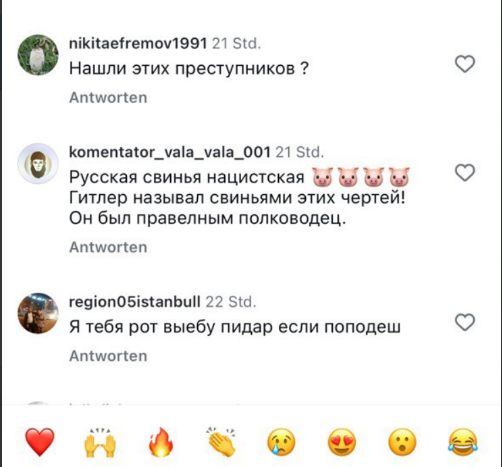
Task: Insert the heart-eyes face emoji
Action: pos(342,442)
